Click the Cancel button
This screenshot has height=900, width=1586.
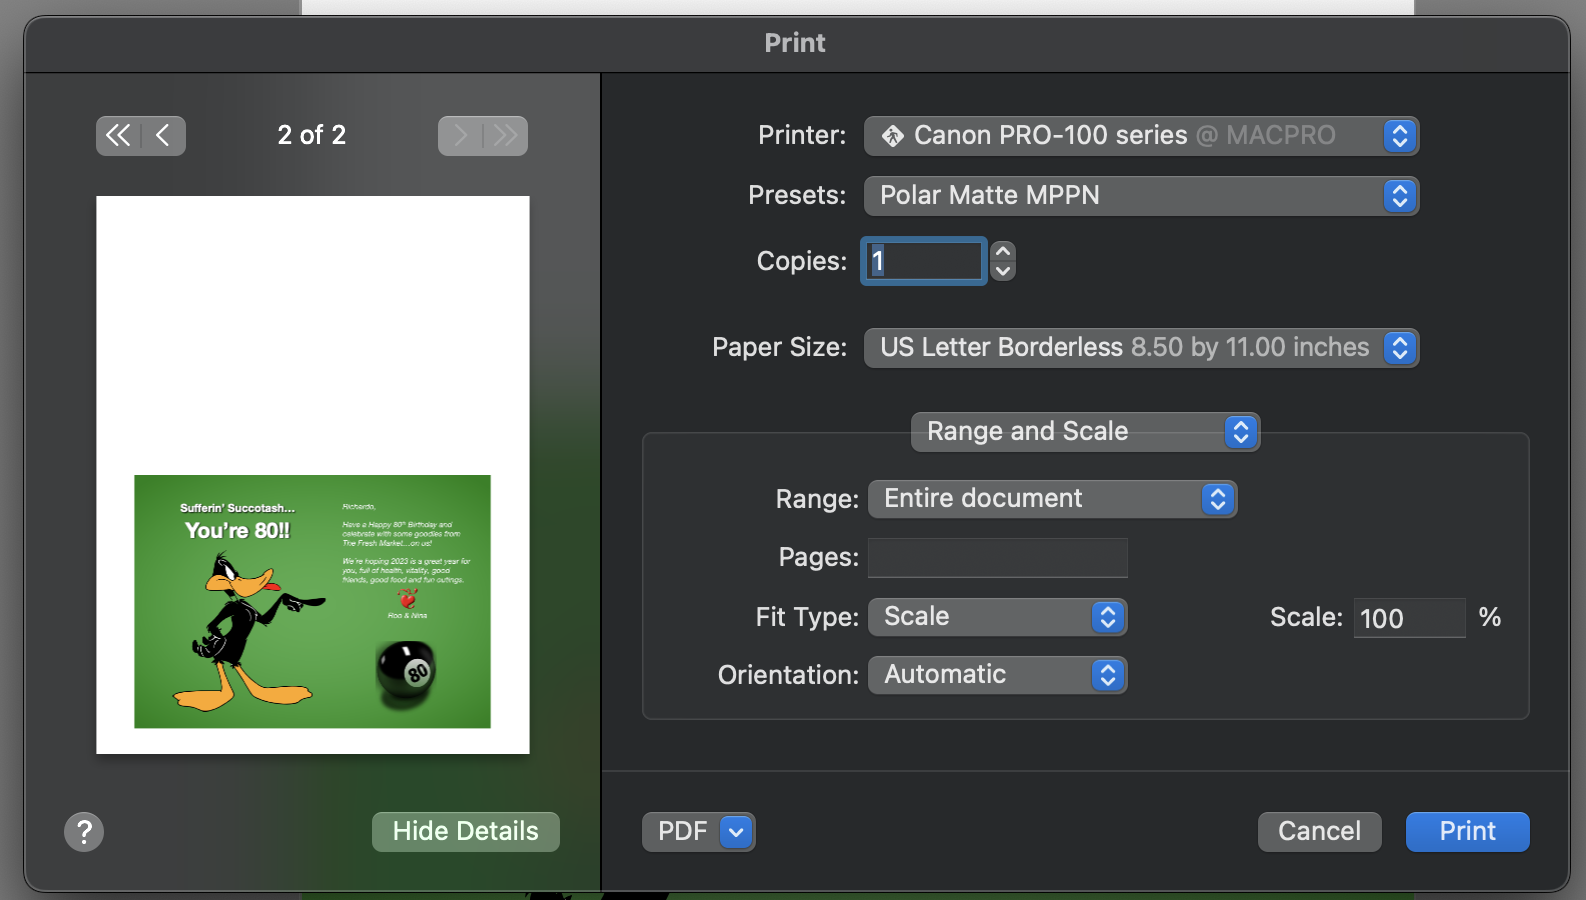click(x=1320, y=832)
